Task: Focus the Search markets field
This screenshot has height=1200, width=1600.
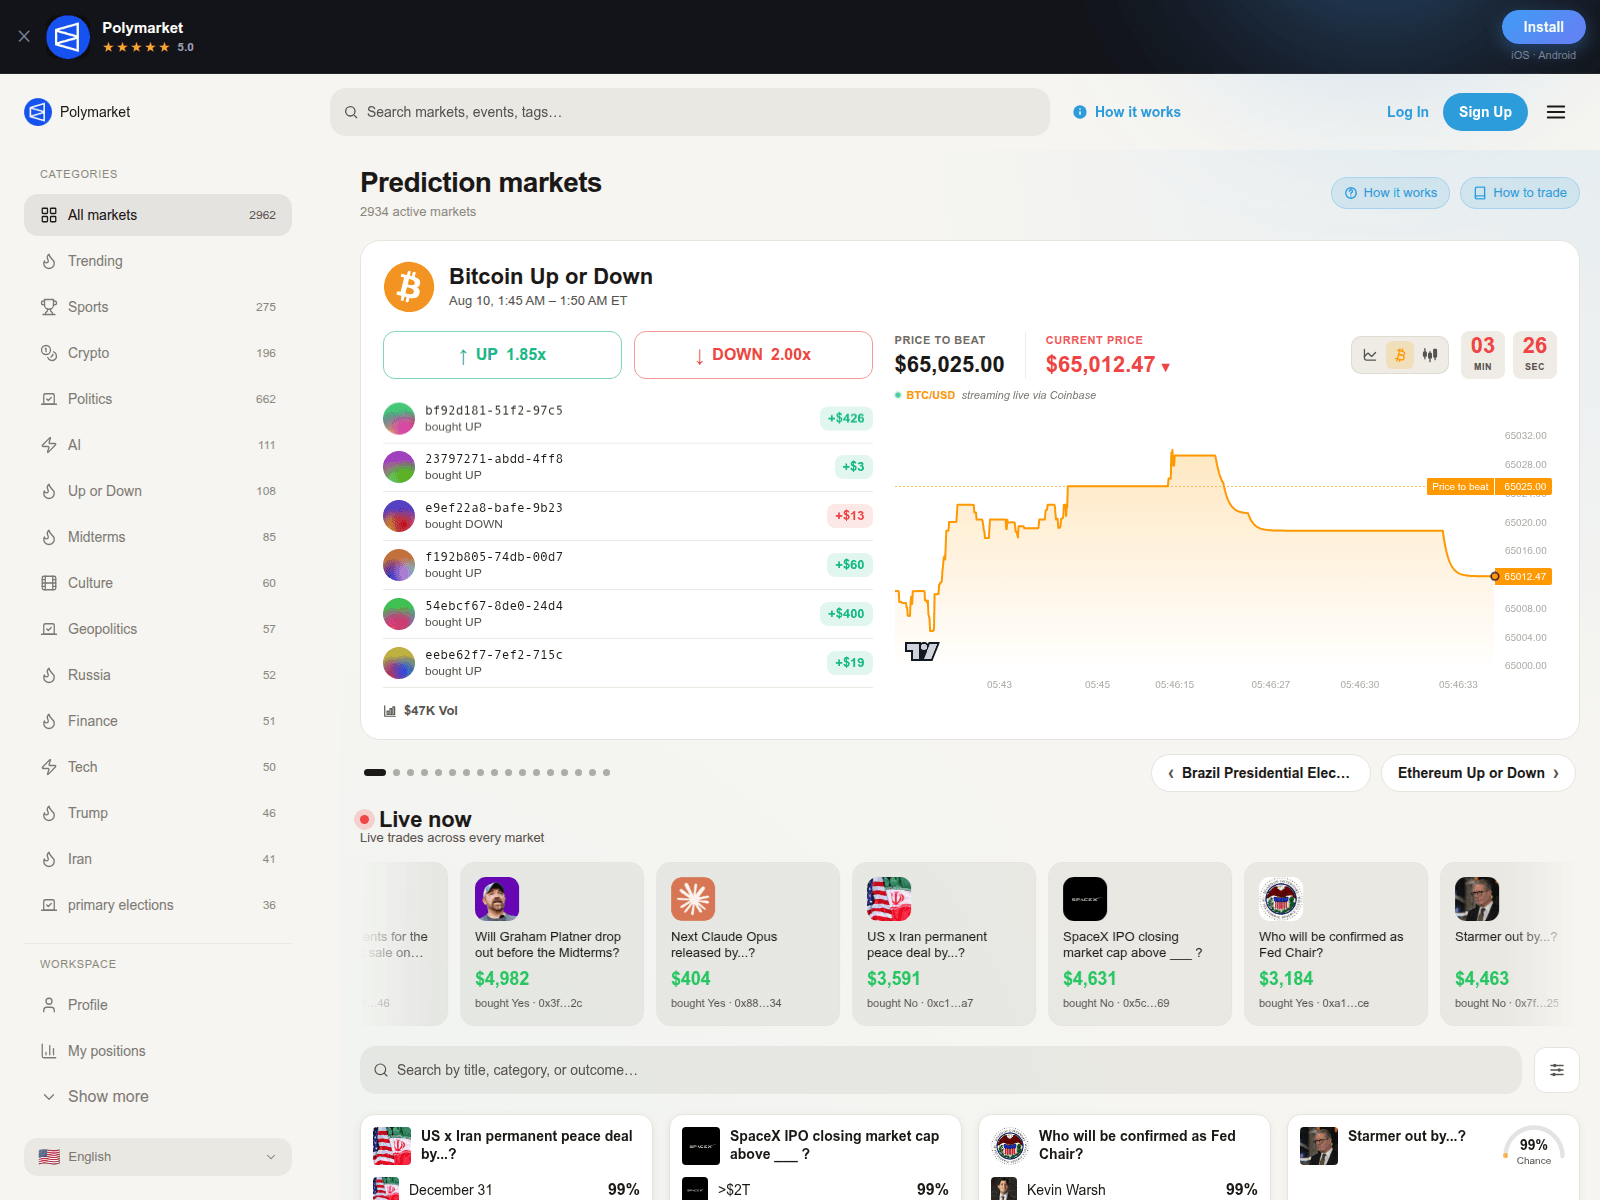Action: (690, 112)
